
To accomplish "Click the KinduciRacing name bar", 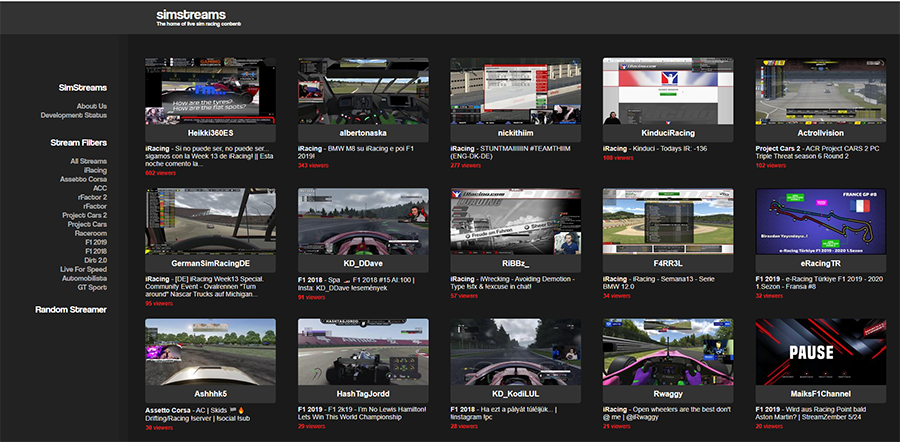I will pyautogui.click(x=668, y=133).
